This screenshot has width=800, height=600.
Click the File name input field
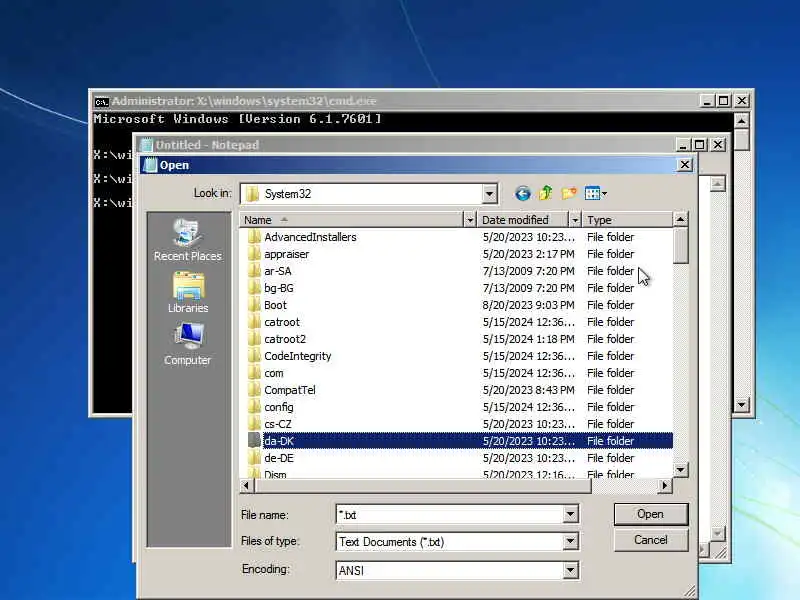(449, 514)
